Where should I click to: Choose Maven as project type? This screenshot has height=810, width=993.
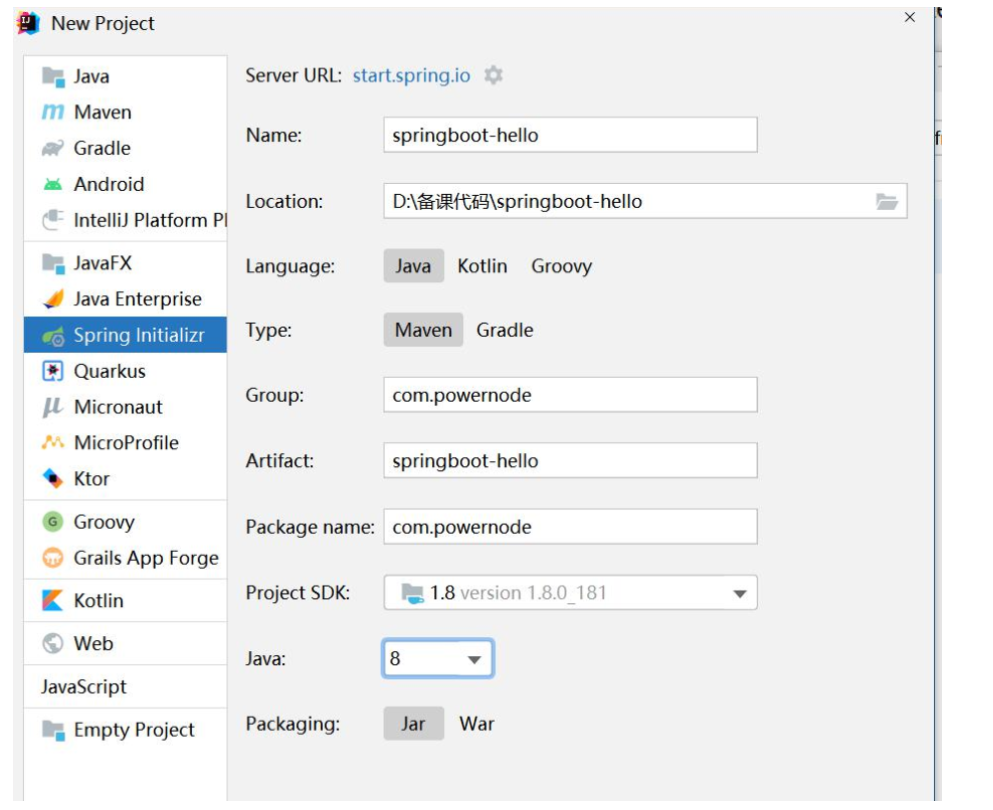coord(423,330)
